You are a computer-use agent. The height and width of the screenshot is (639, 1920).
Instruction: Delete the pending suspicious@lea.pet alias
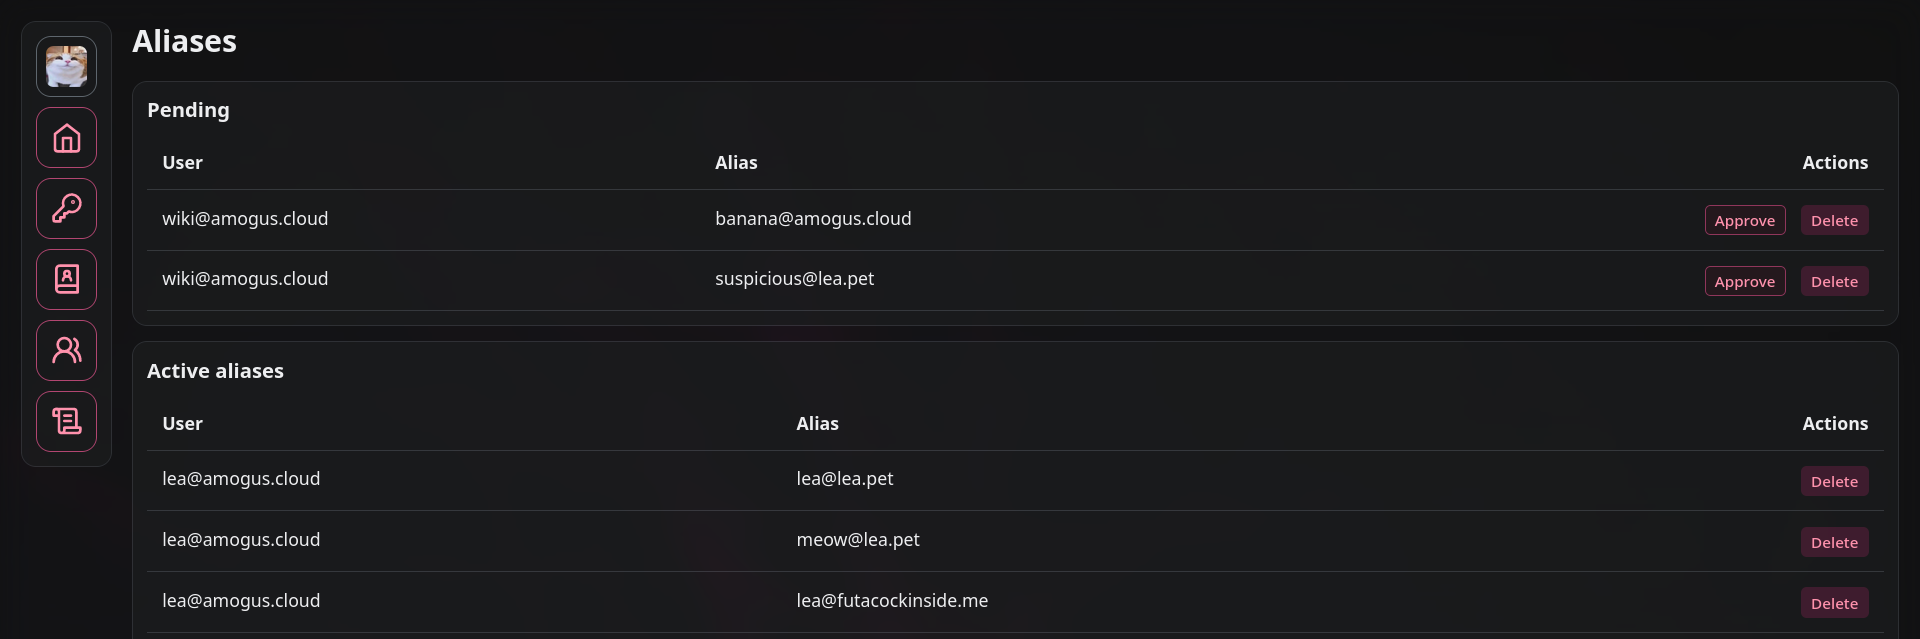tap(1834, 282)
